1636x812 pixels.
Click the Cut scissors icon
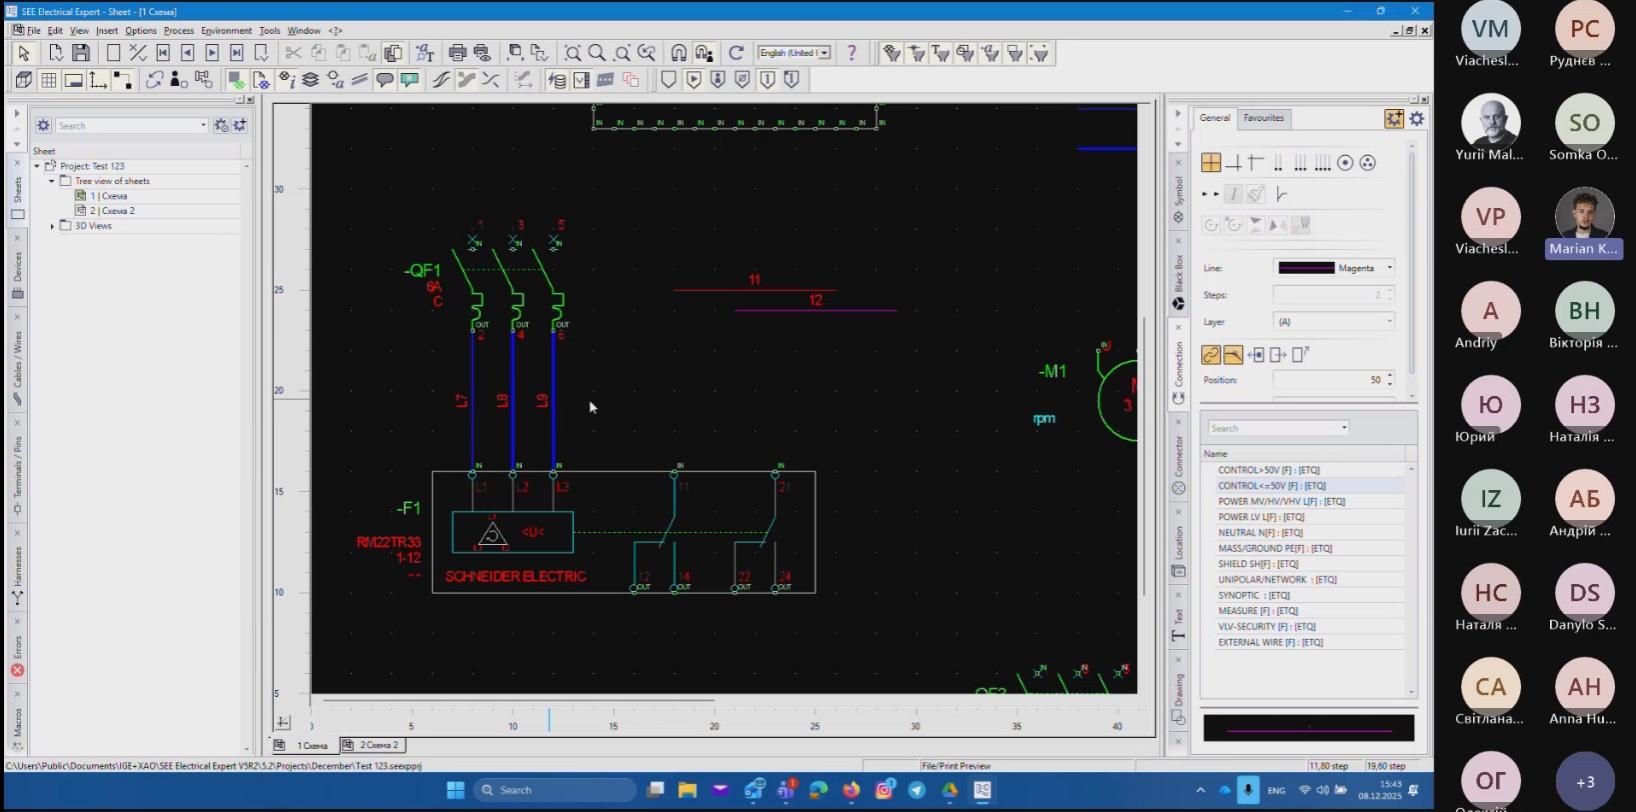293,53
